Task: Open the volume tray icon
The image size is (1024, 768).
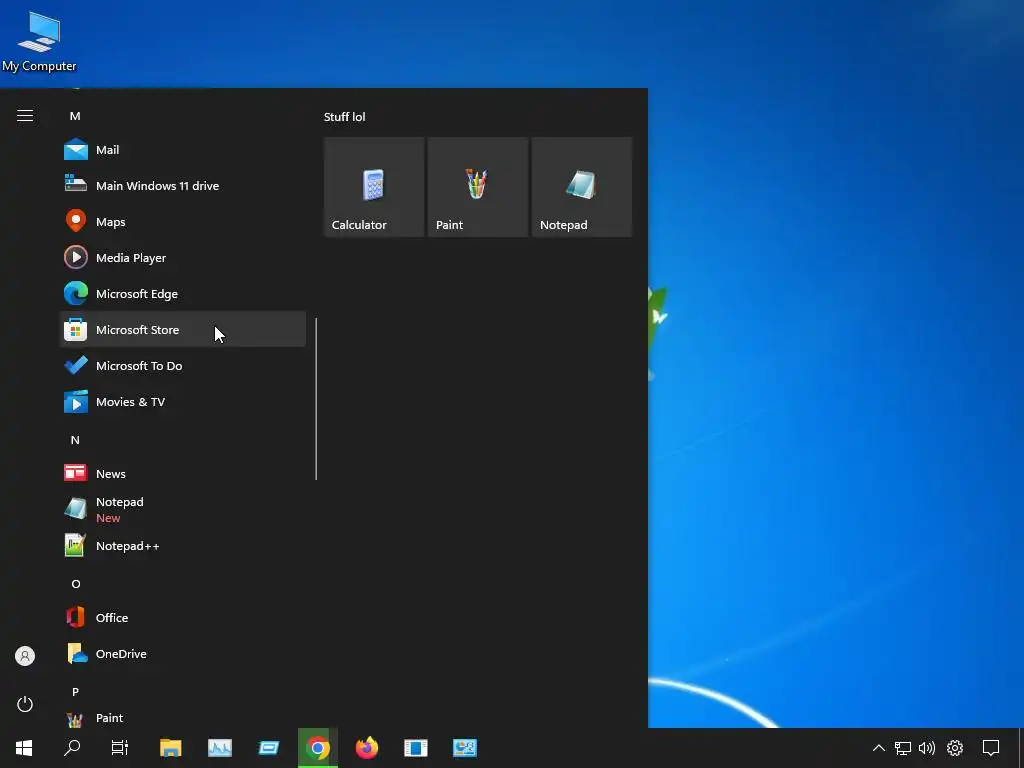Action: click(x=927, y=748)
